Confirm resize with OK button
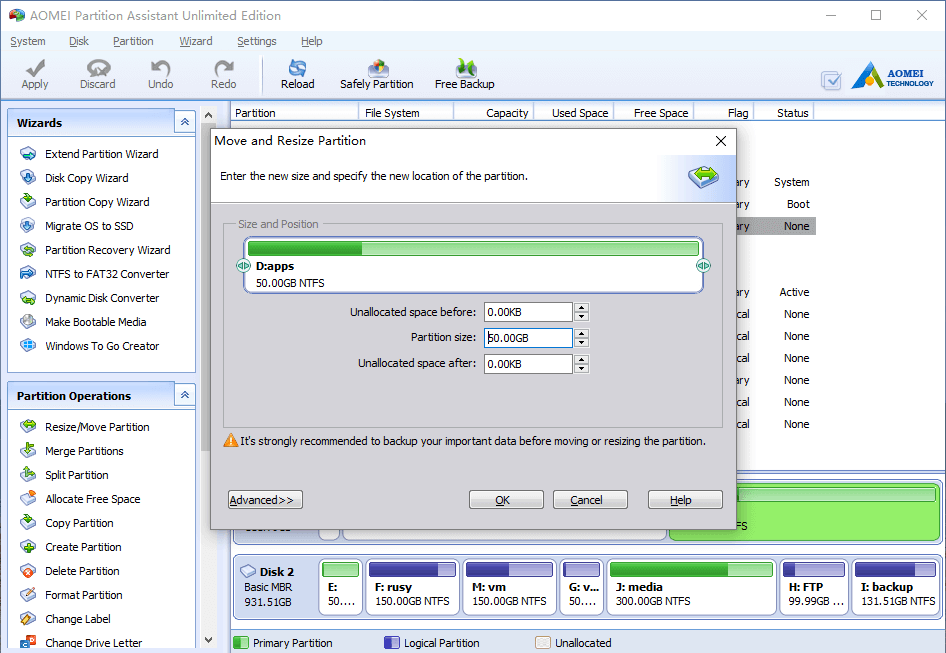 (506, 500)
